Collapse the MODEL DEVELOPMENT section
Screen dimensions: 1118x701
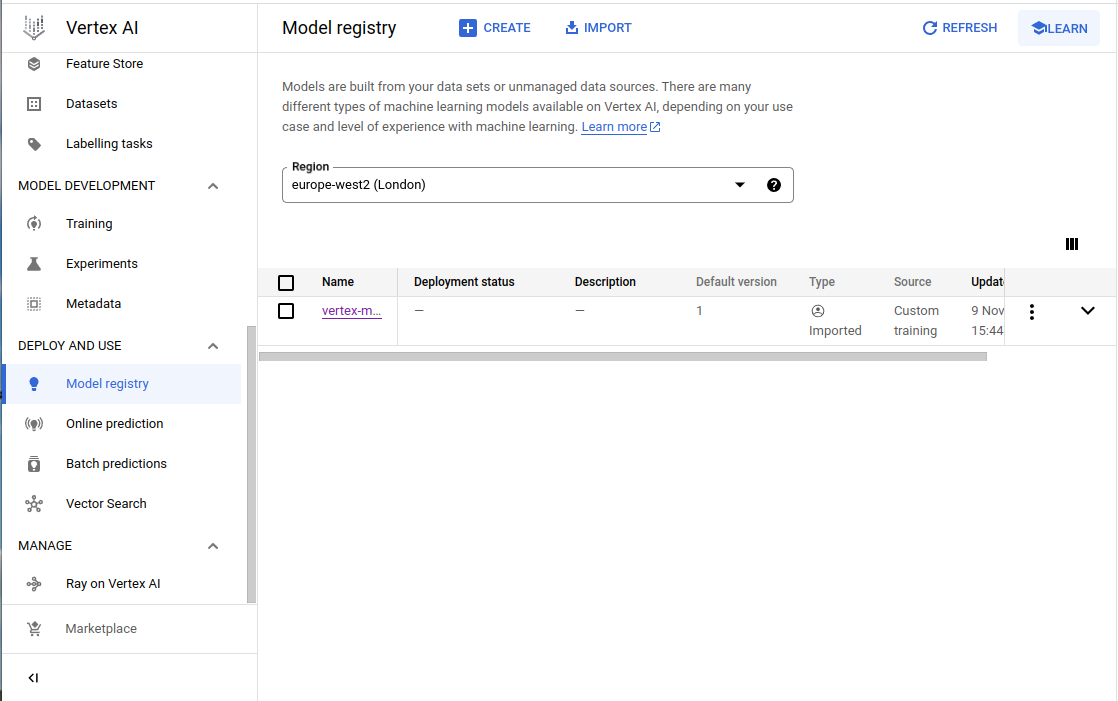[212, 186]
